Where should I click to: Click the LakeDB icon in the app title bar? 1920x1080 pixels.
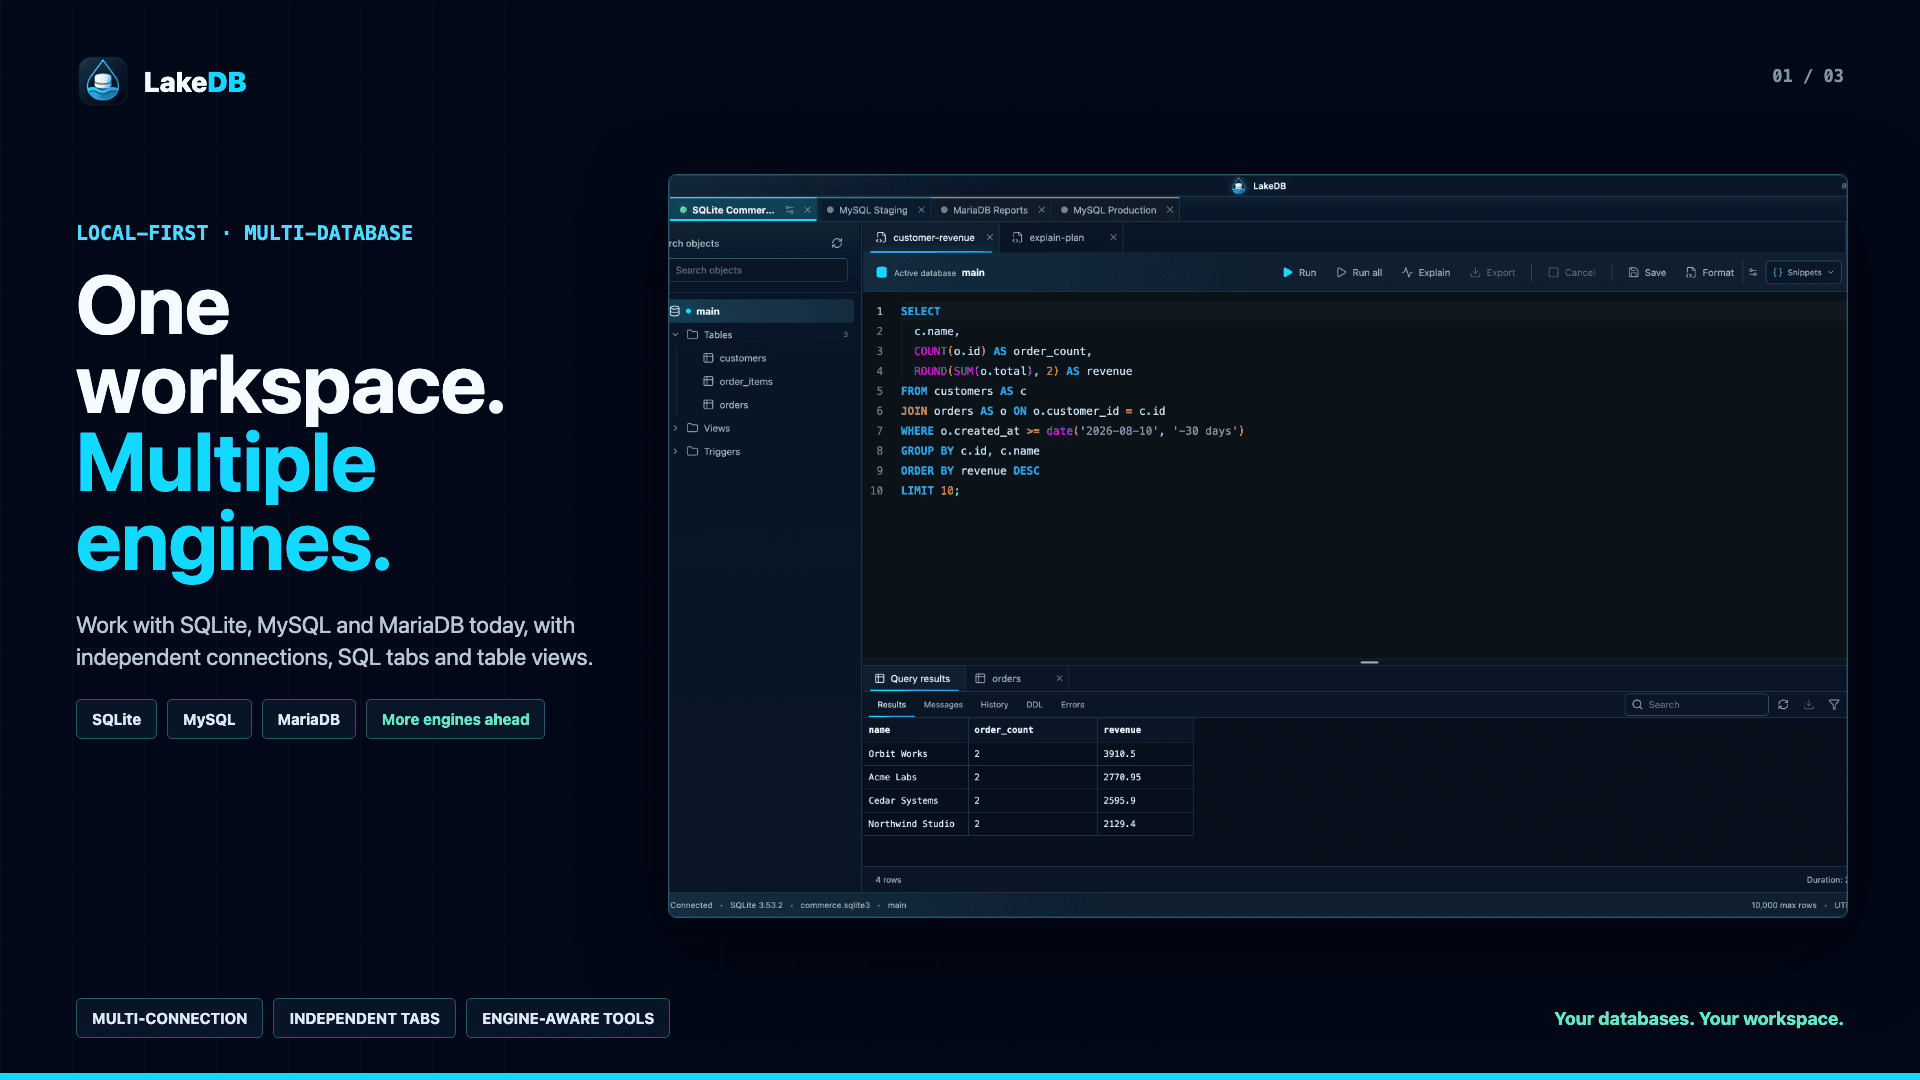pyautogui.click(x=1239, y=186)
